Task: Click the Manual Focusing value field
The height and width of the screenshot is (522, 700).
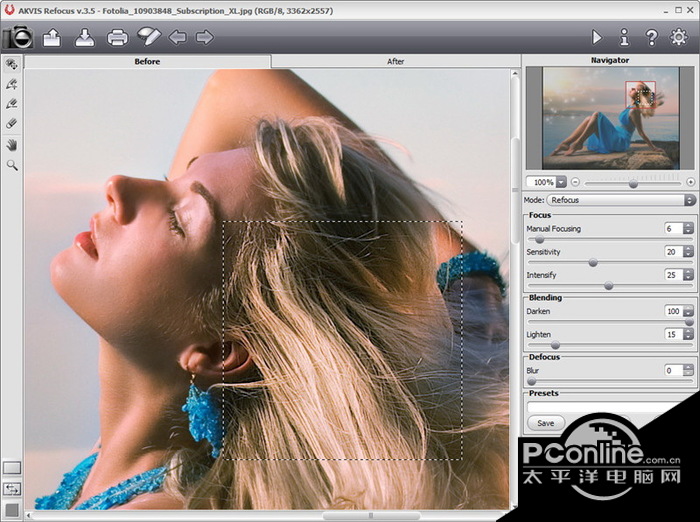Action: [x=673, y=229]
